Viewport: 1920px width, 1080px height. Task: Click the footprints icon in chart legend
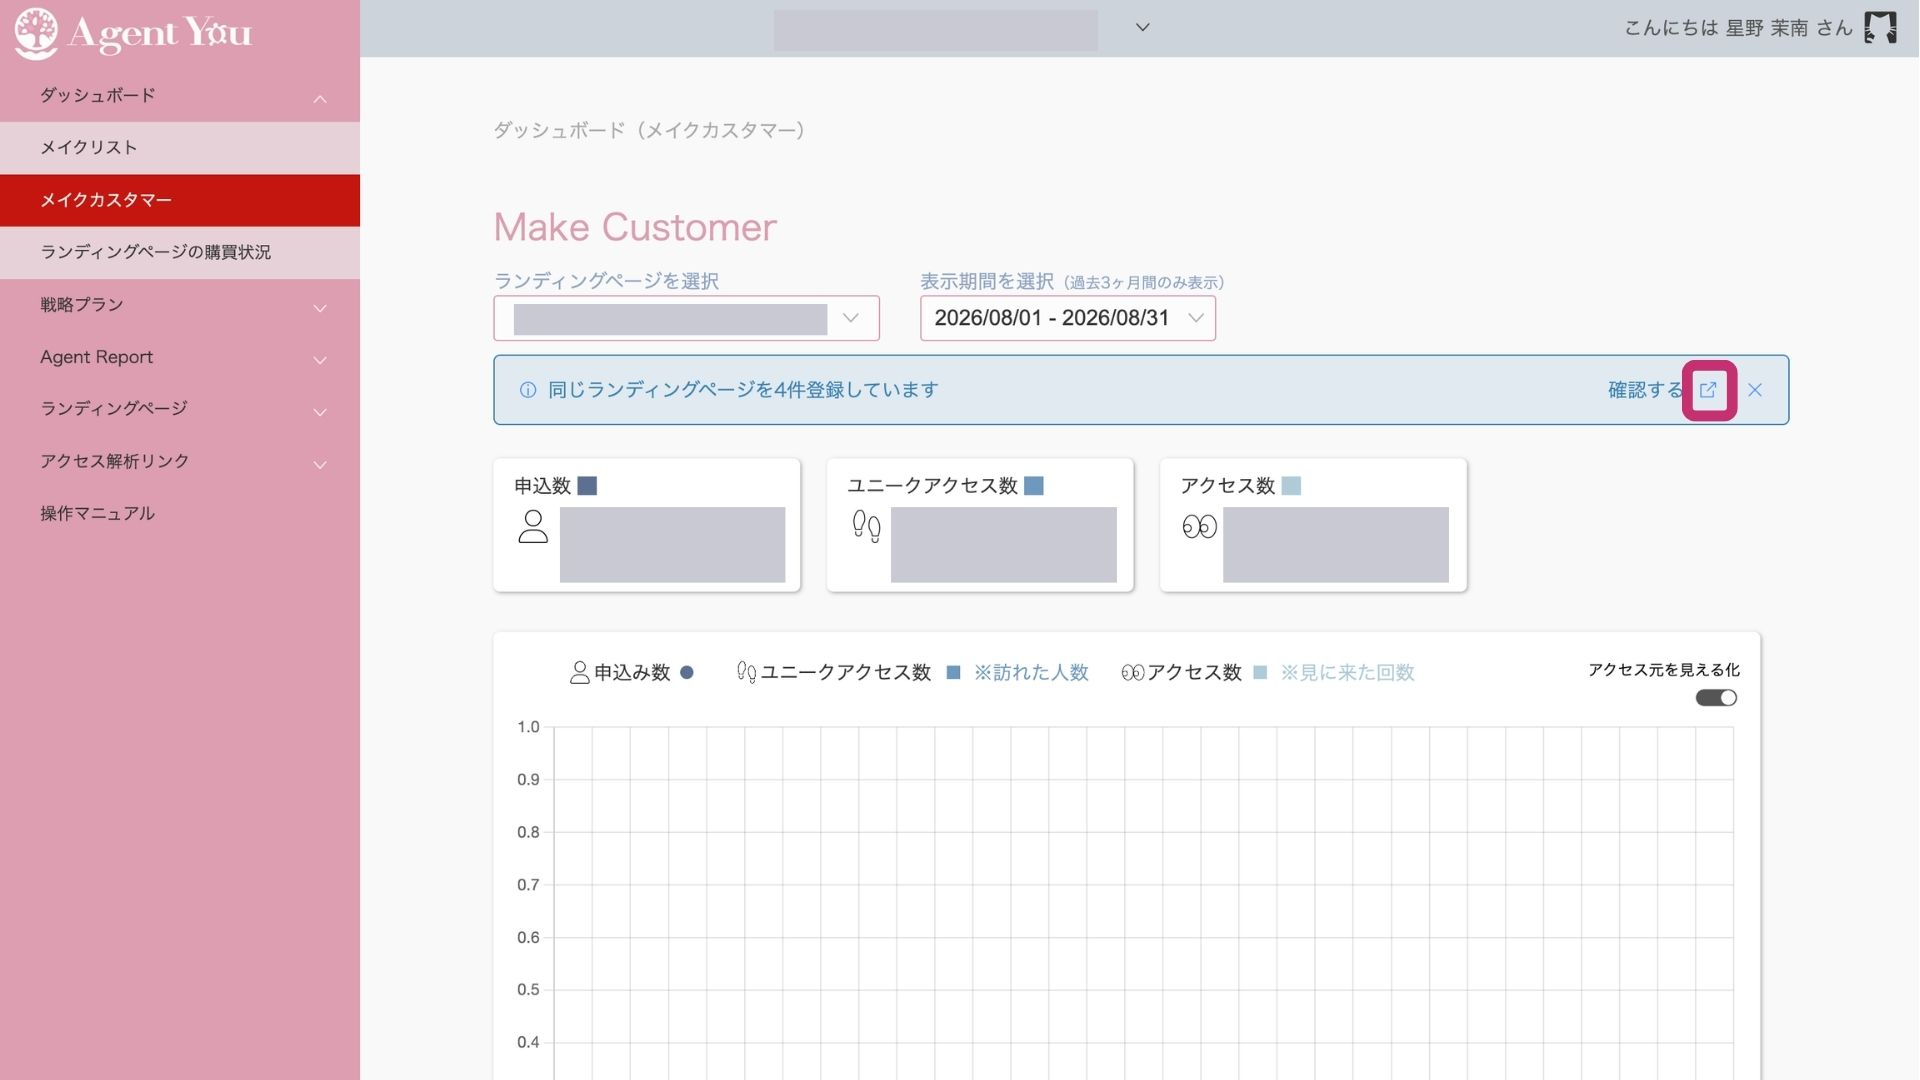746,673
